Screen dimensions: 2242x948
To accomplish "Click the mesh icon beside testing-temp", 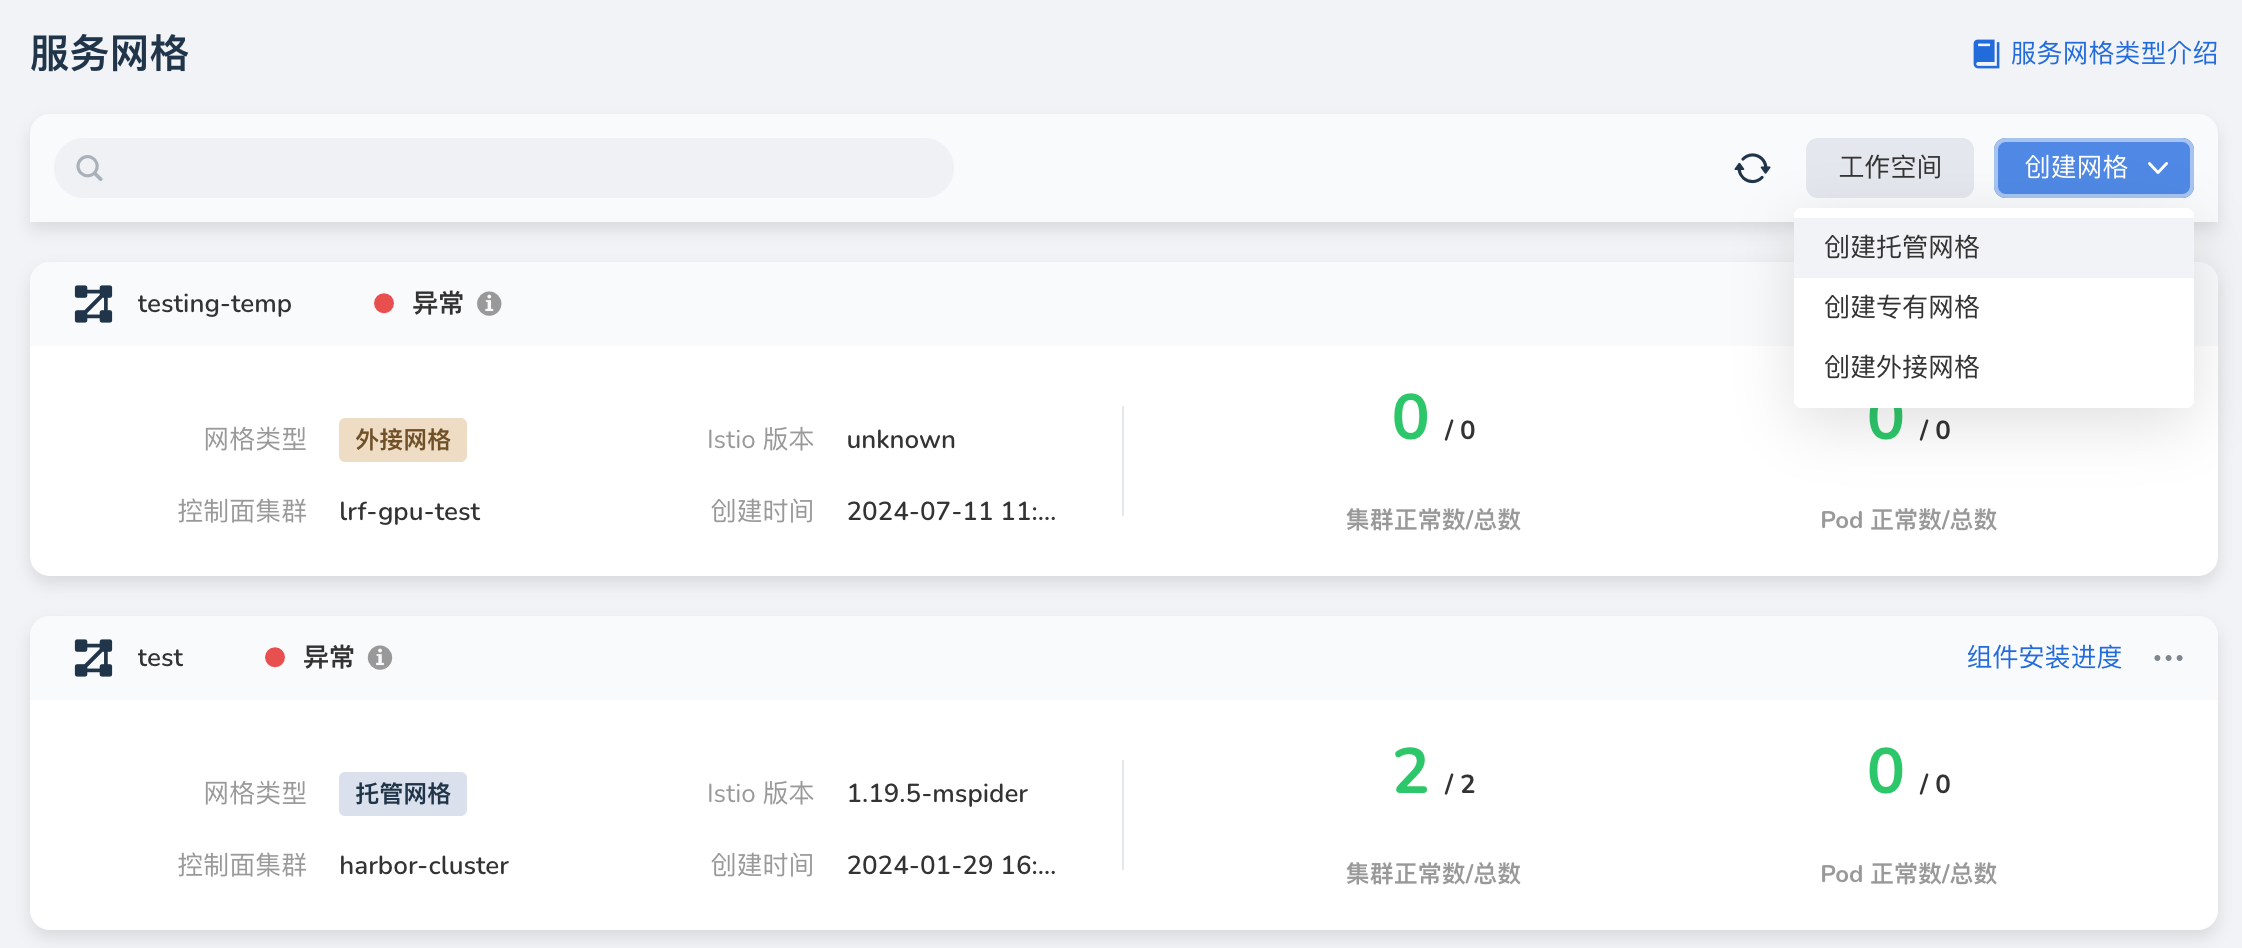I will coord(91,303).
